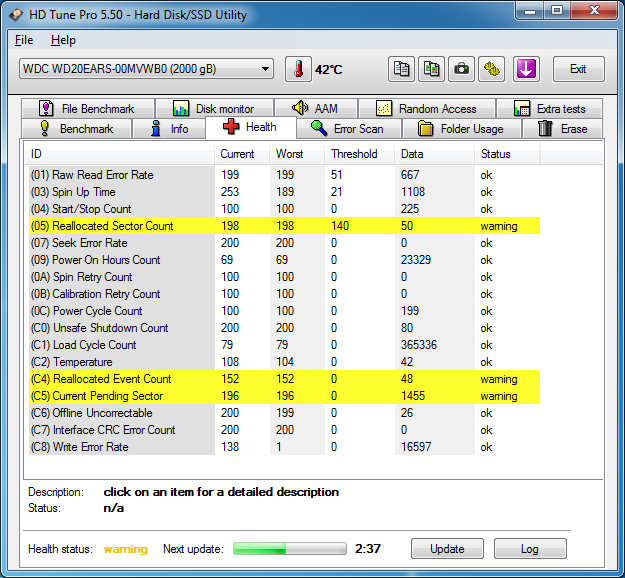Screen dimensions: 625x578
Task: Open the Random Access tab
Action: click(x=427, y=108)
